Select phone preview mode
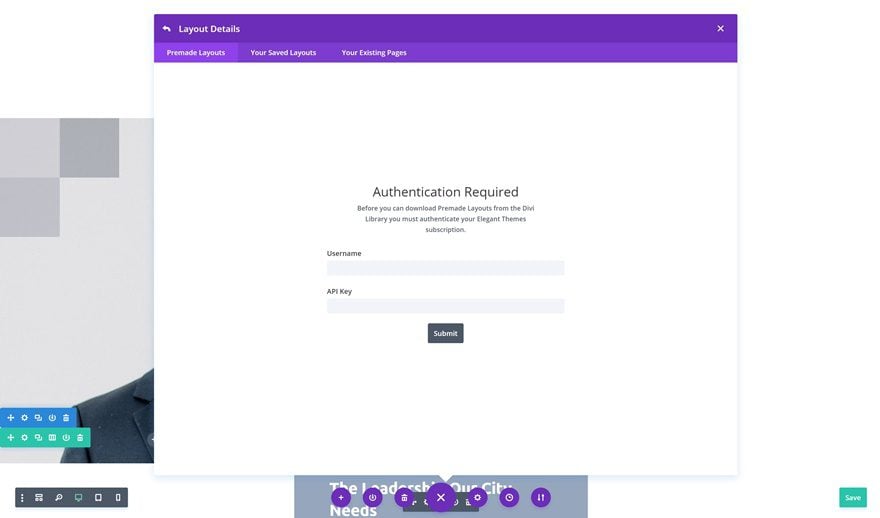 pos(118,498)
